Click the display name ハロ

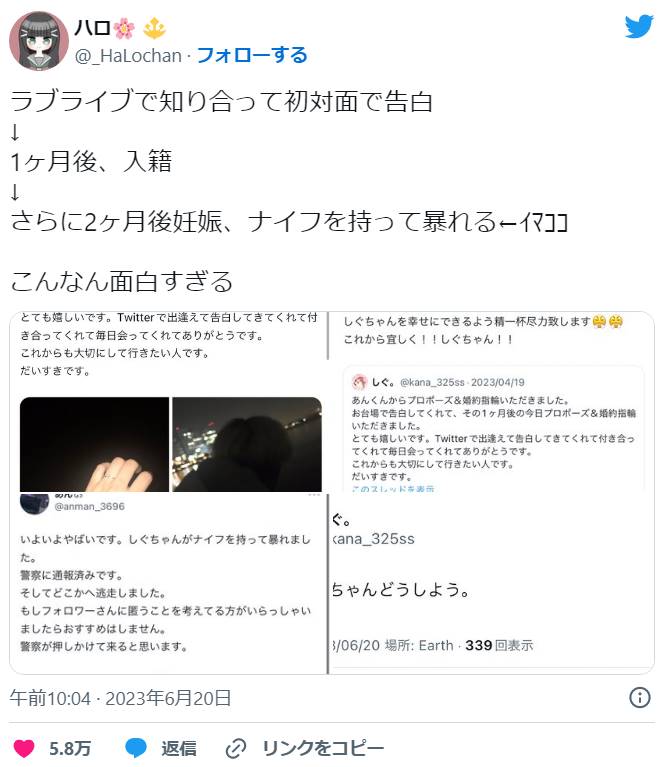coord(92,28)
